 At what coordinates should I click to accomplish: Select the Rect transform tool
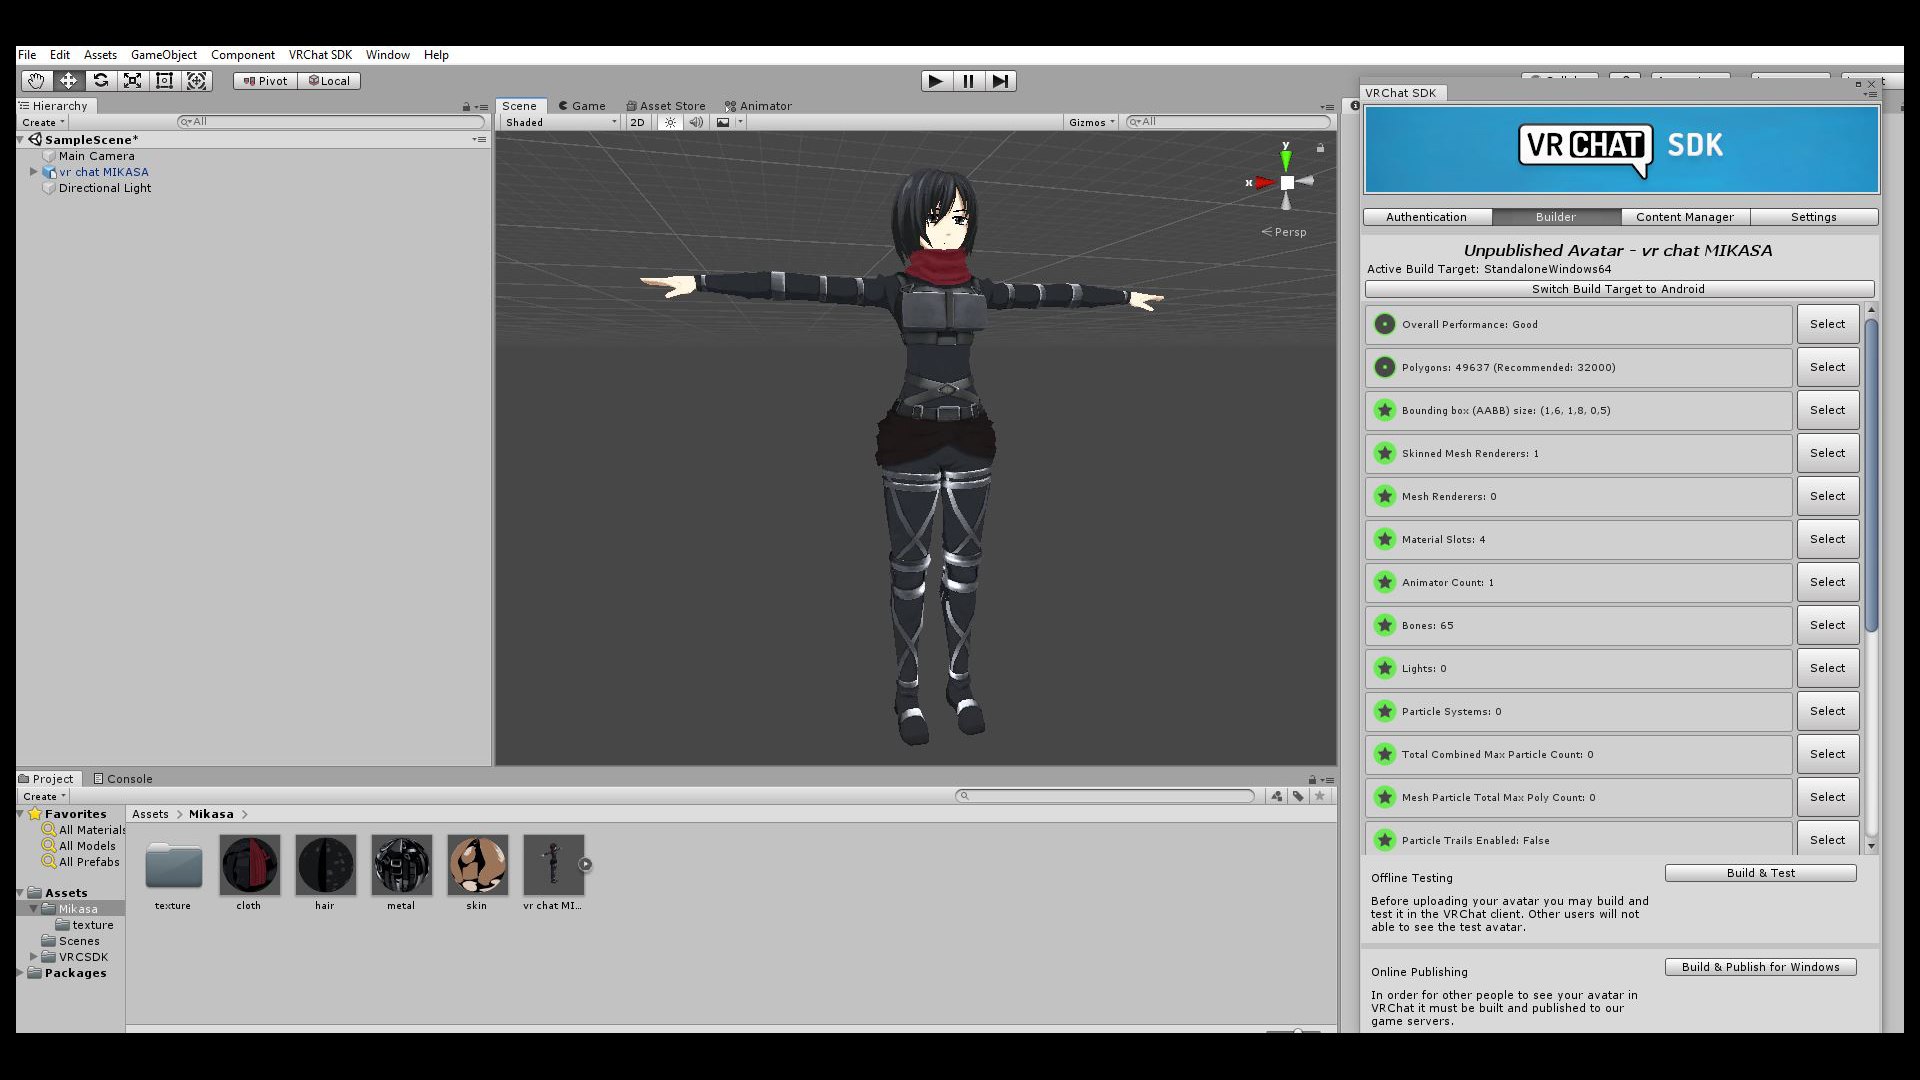click(x=164, y=81)
